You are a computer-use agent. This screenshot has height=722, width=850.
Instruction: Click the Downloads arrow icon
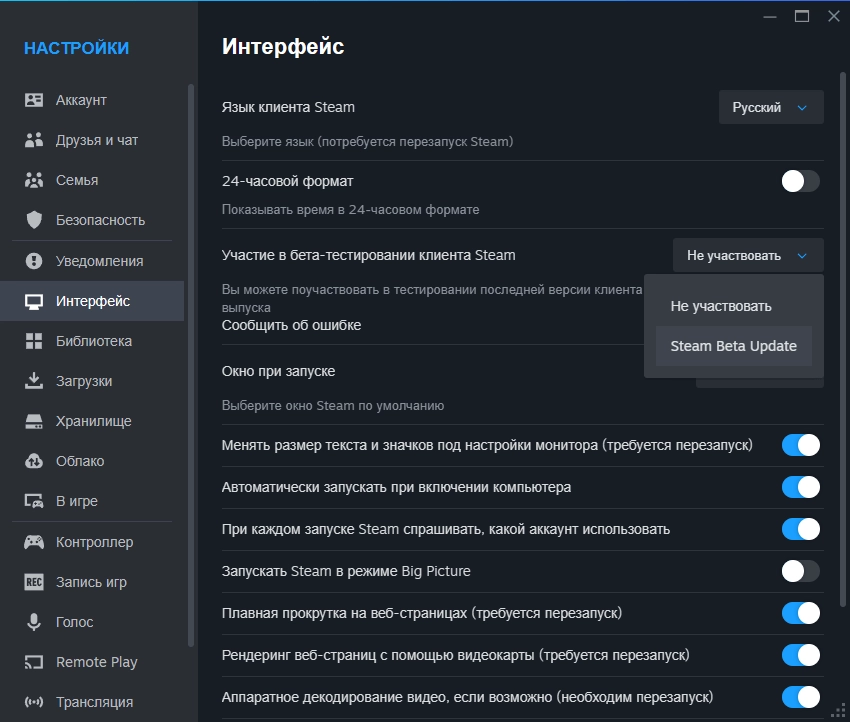coord(34,381)
